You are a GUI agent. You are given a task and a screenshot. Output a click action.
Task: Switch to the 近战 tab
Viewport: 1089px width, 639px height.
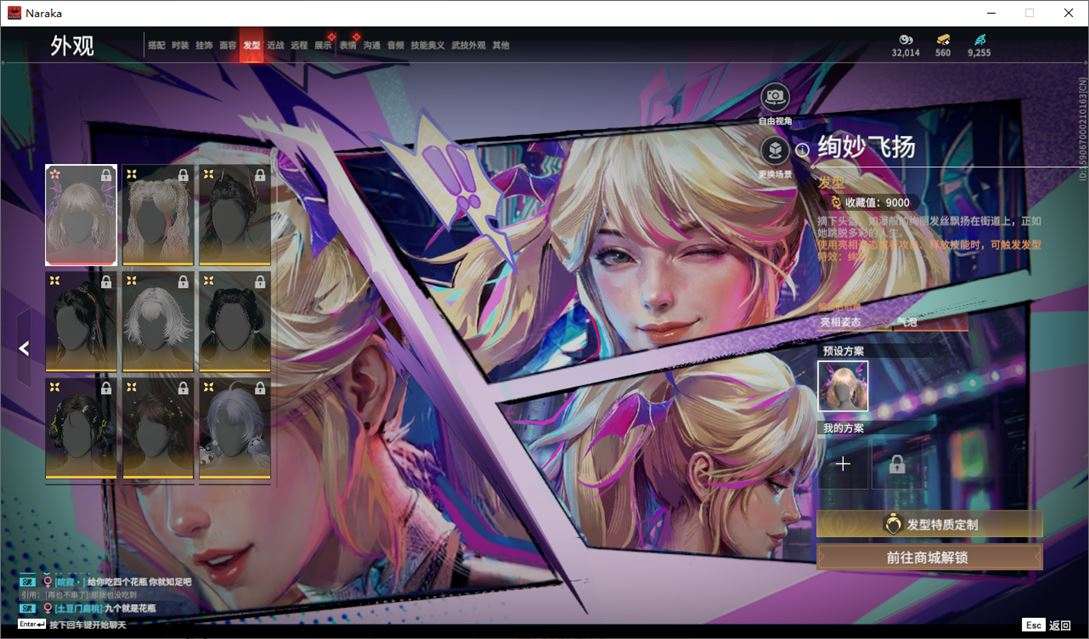click(275, 45)
